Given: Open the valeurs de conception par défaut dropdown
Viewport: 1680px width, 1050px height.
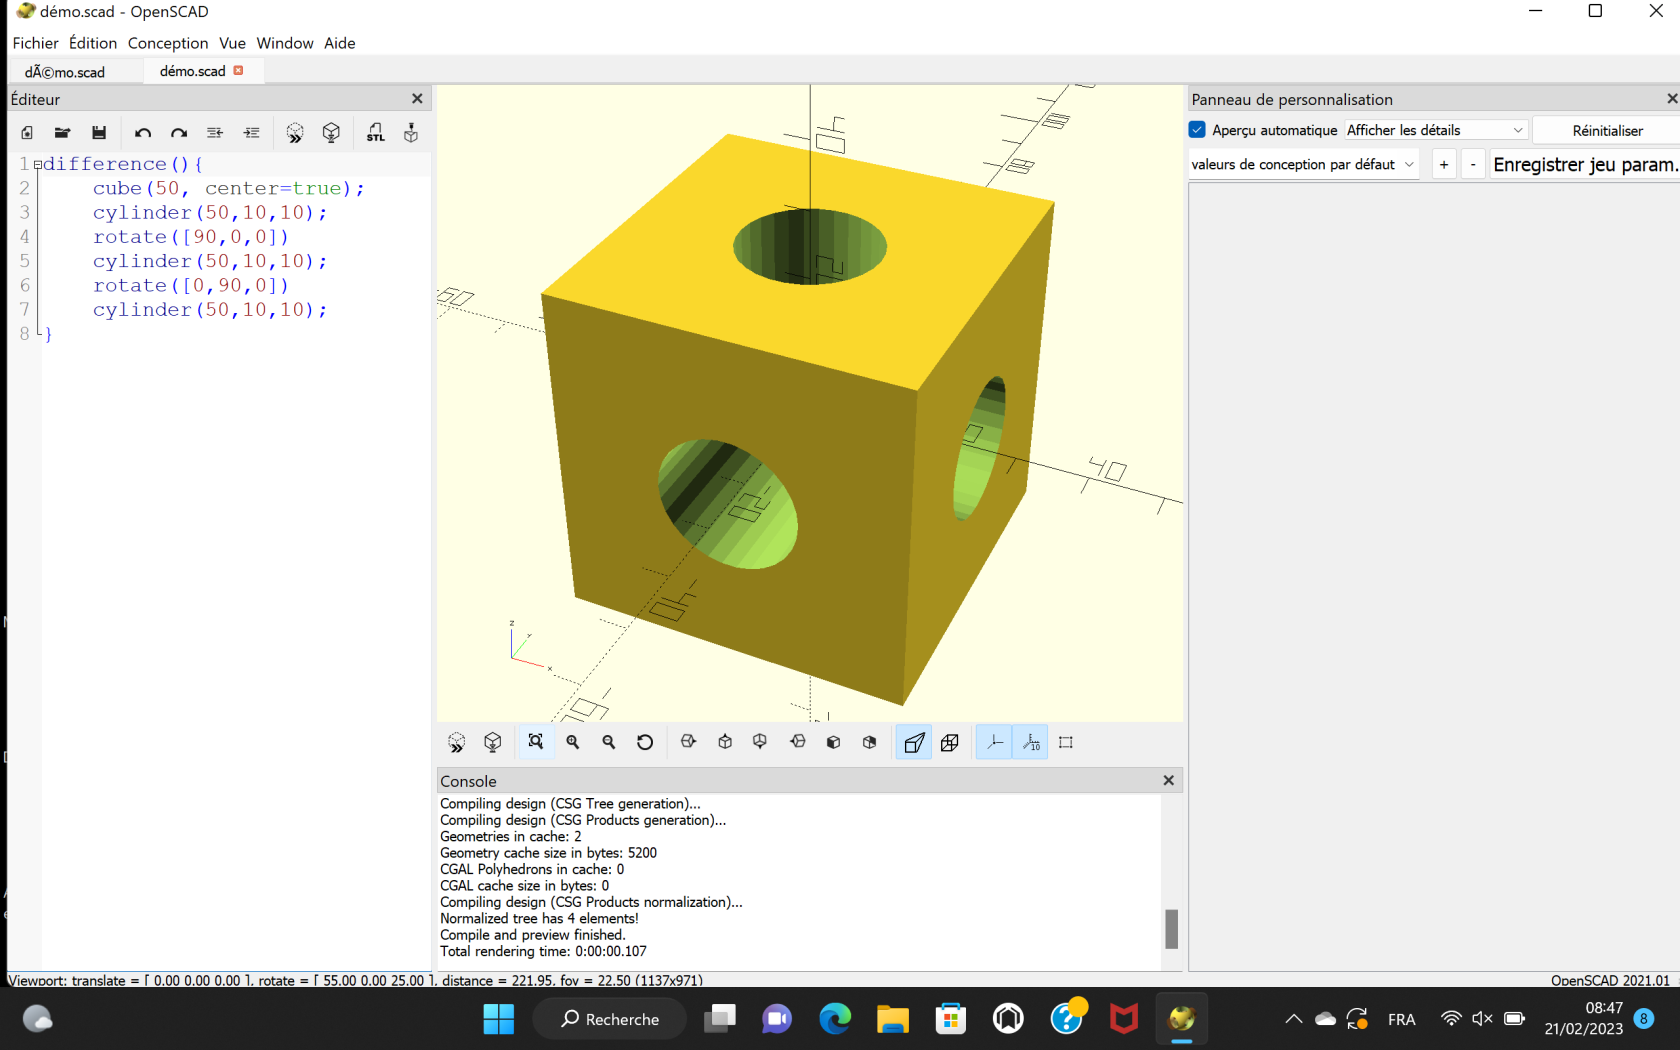Looking at the screenshot, I should 1303,164.
